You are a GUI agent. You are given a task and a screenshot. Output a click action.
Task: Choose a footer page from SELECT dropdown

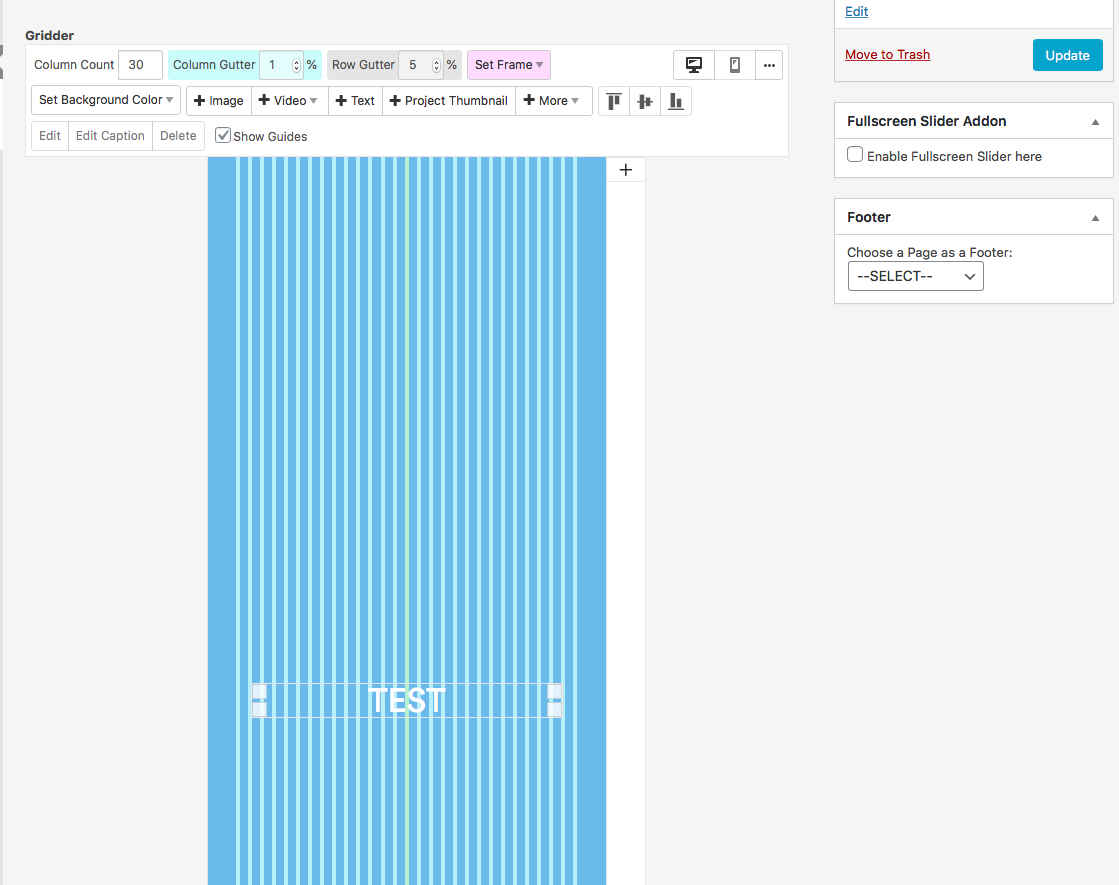tap(915, 276)
